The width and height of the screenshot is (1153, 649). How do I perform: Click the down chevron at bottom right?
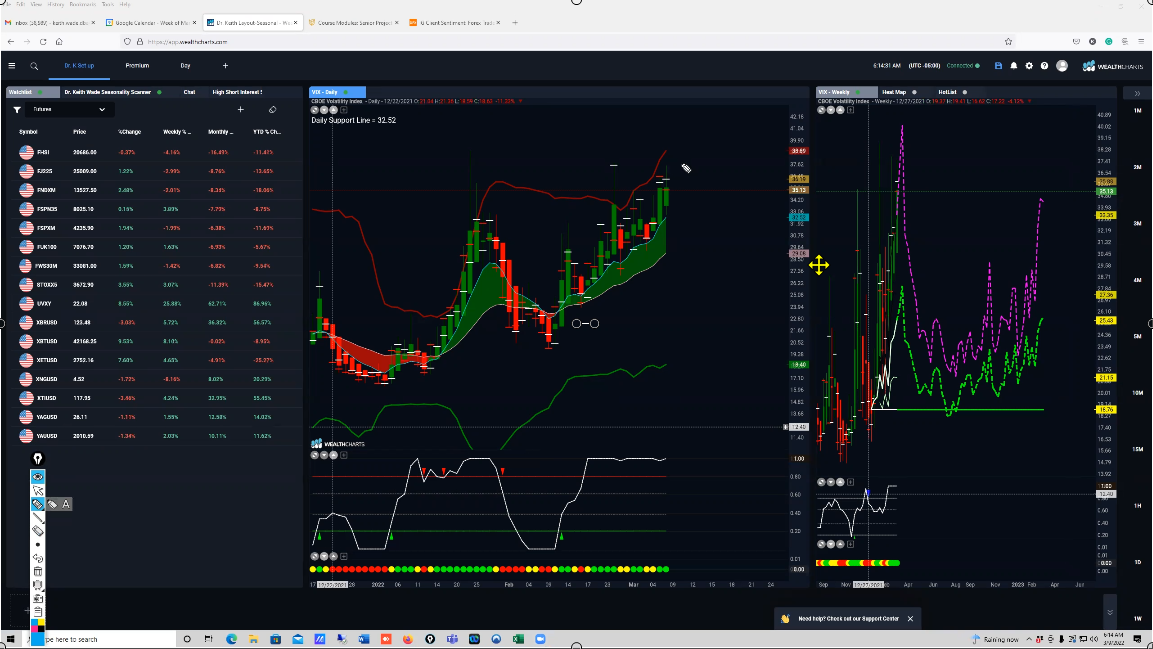[x=1110, y=612]
